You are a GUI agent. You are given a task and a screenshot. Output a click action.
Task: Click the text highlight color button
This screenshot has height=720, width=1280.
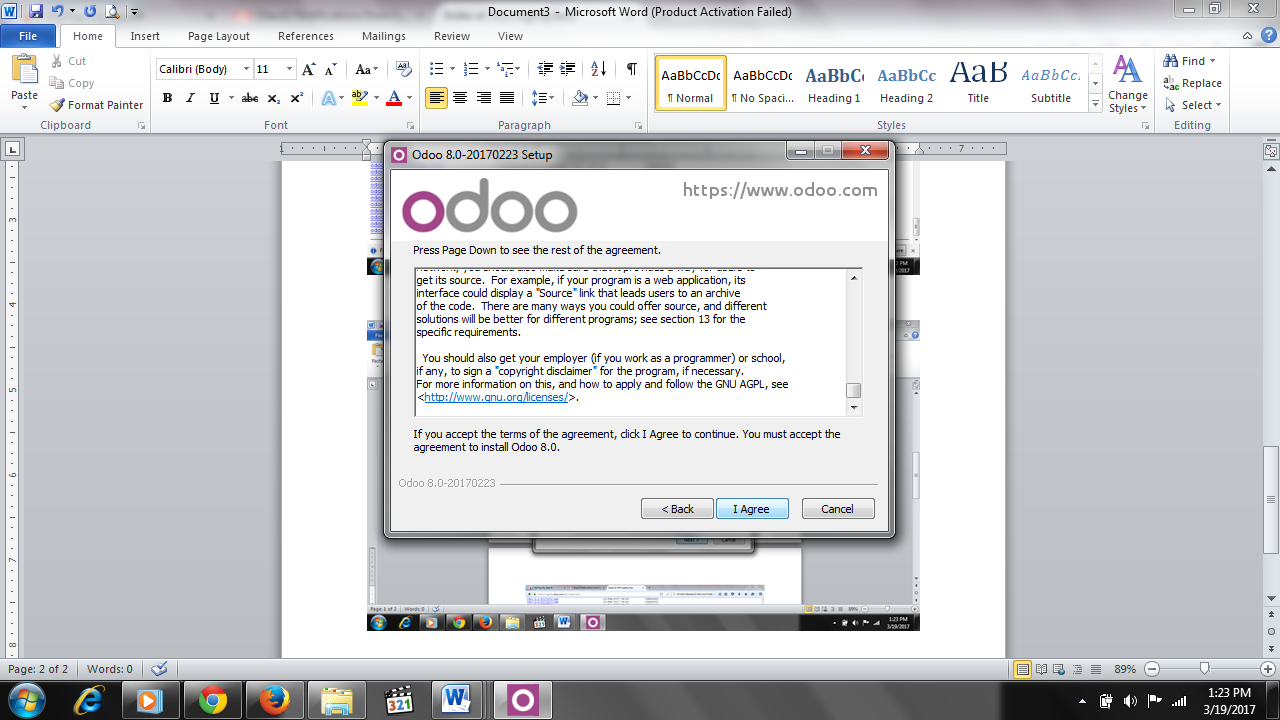359,98
